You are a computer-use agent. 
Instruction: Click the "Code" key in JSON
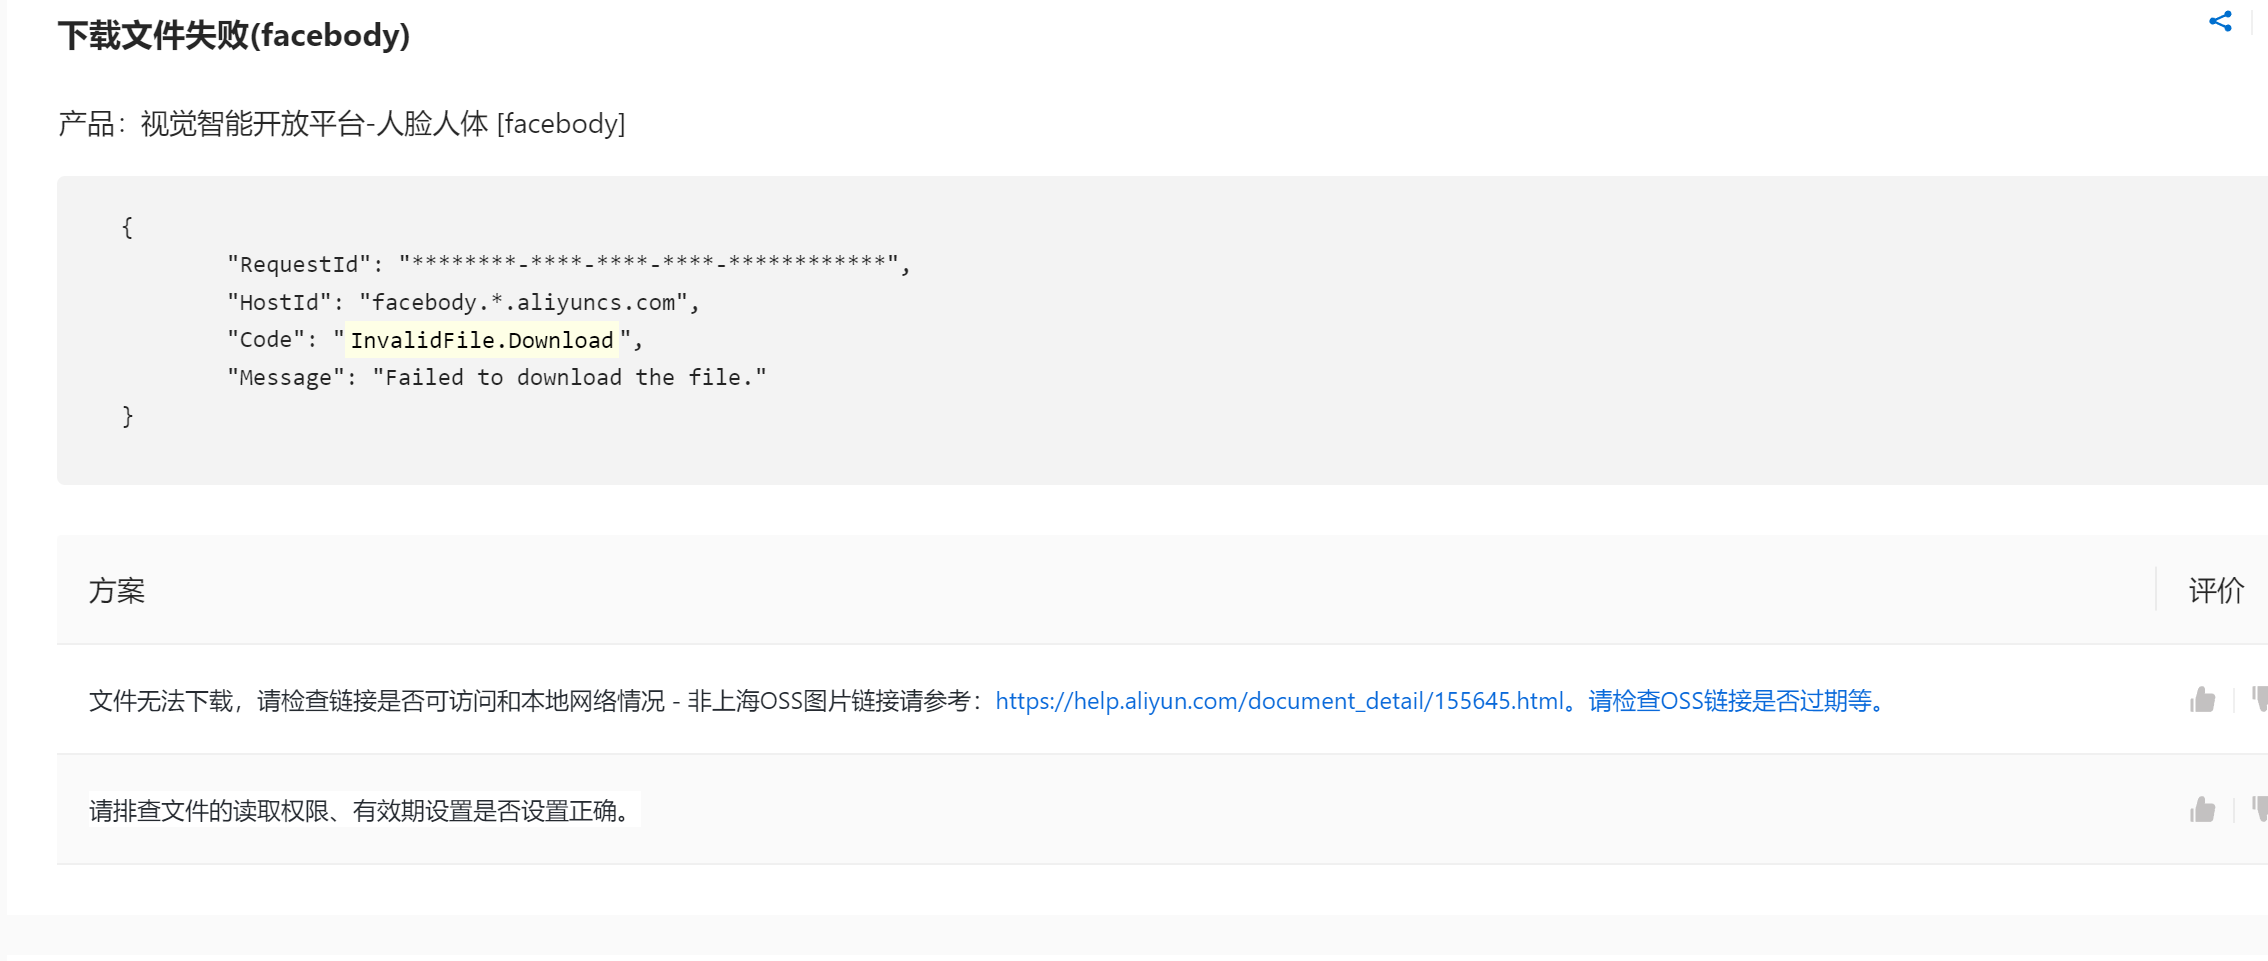point(265,340)
